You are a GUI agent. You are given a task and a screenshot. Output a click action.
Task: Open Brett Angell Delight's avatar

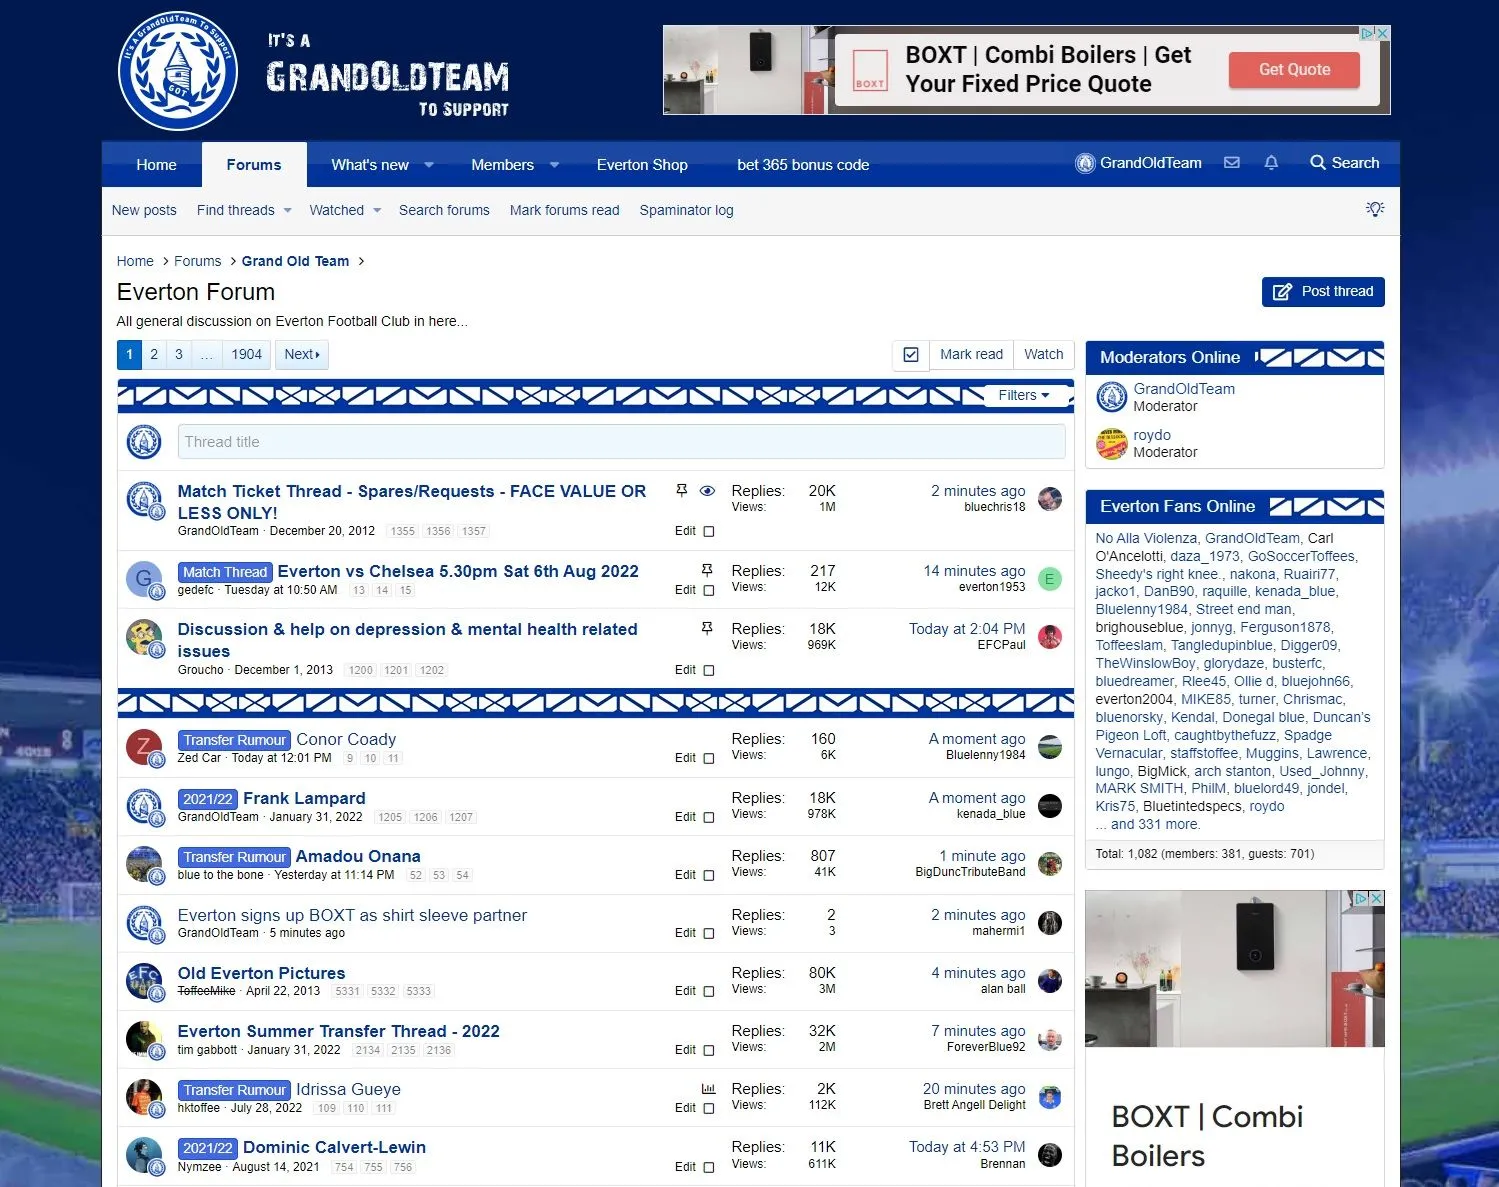click(x=1050, y=1097)
